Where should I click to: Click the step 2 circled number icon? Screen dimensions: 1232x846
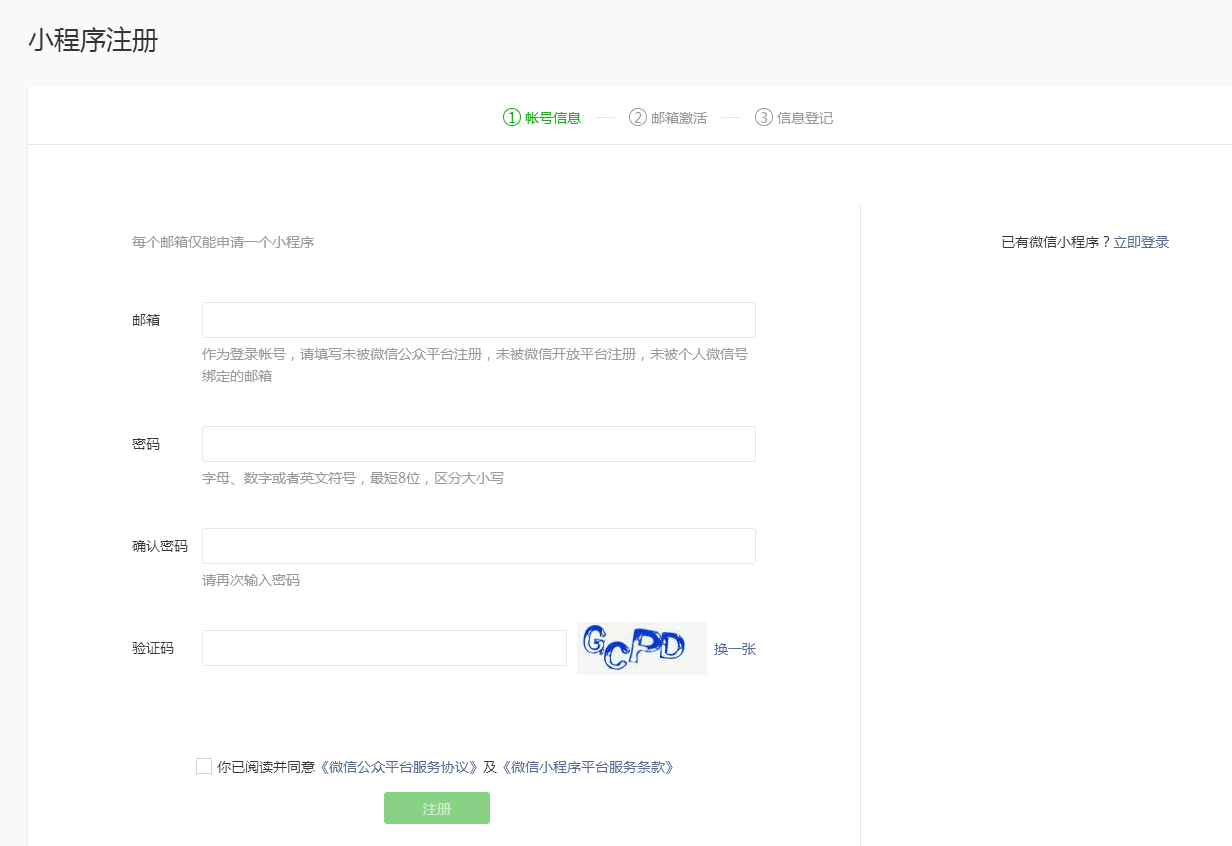(638, 117)
